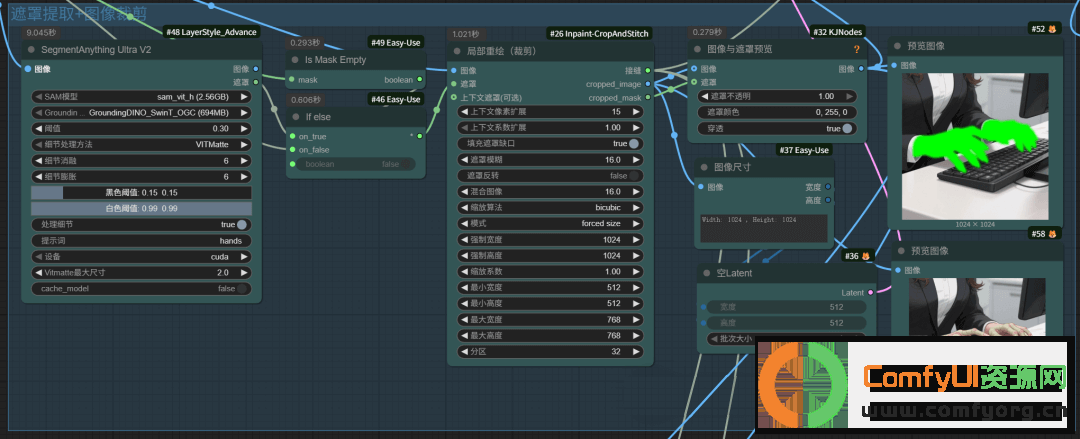Click the 宽度 output port of 图像尺寸
Screen dimensions: 1080x439
[828, 187]
